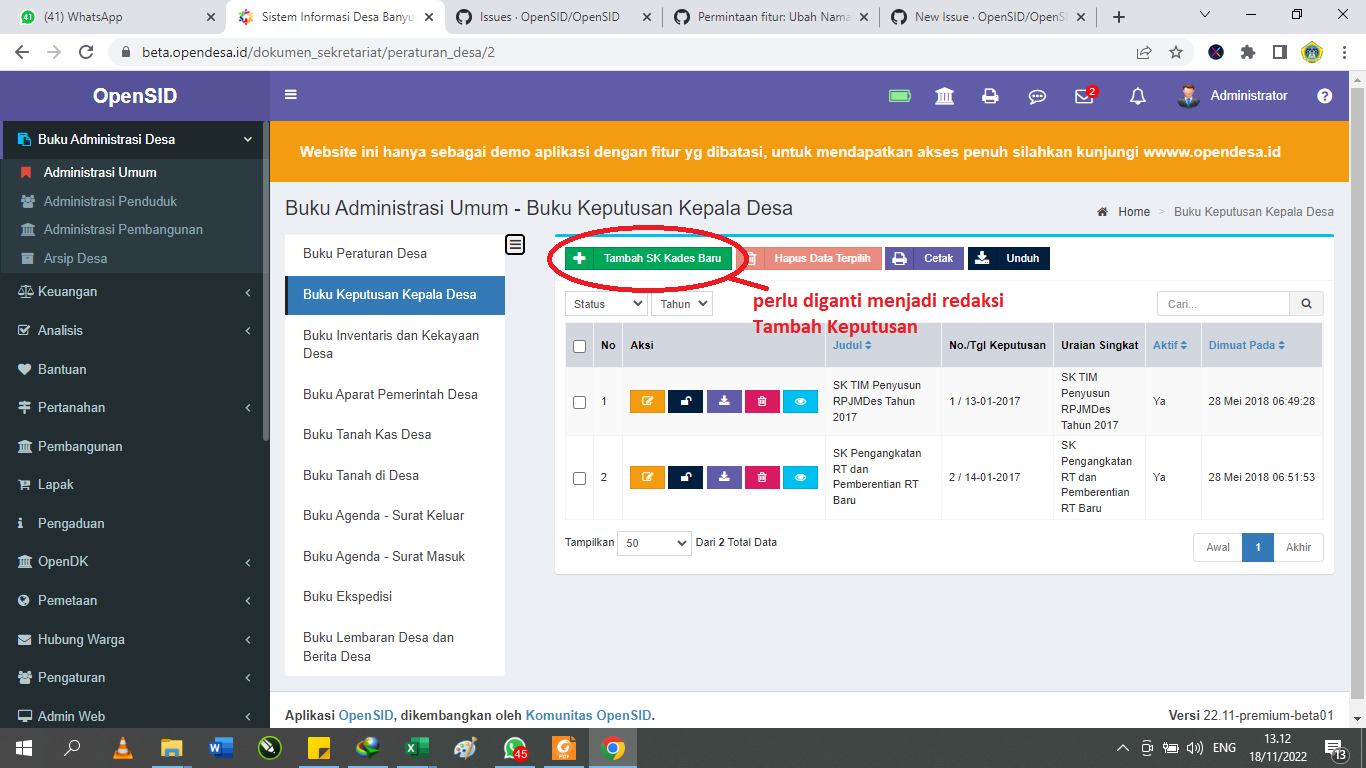Click the printer icon in the top bar
1366x768 pixels.
pyautogui.click(x=990, y=96)
